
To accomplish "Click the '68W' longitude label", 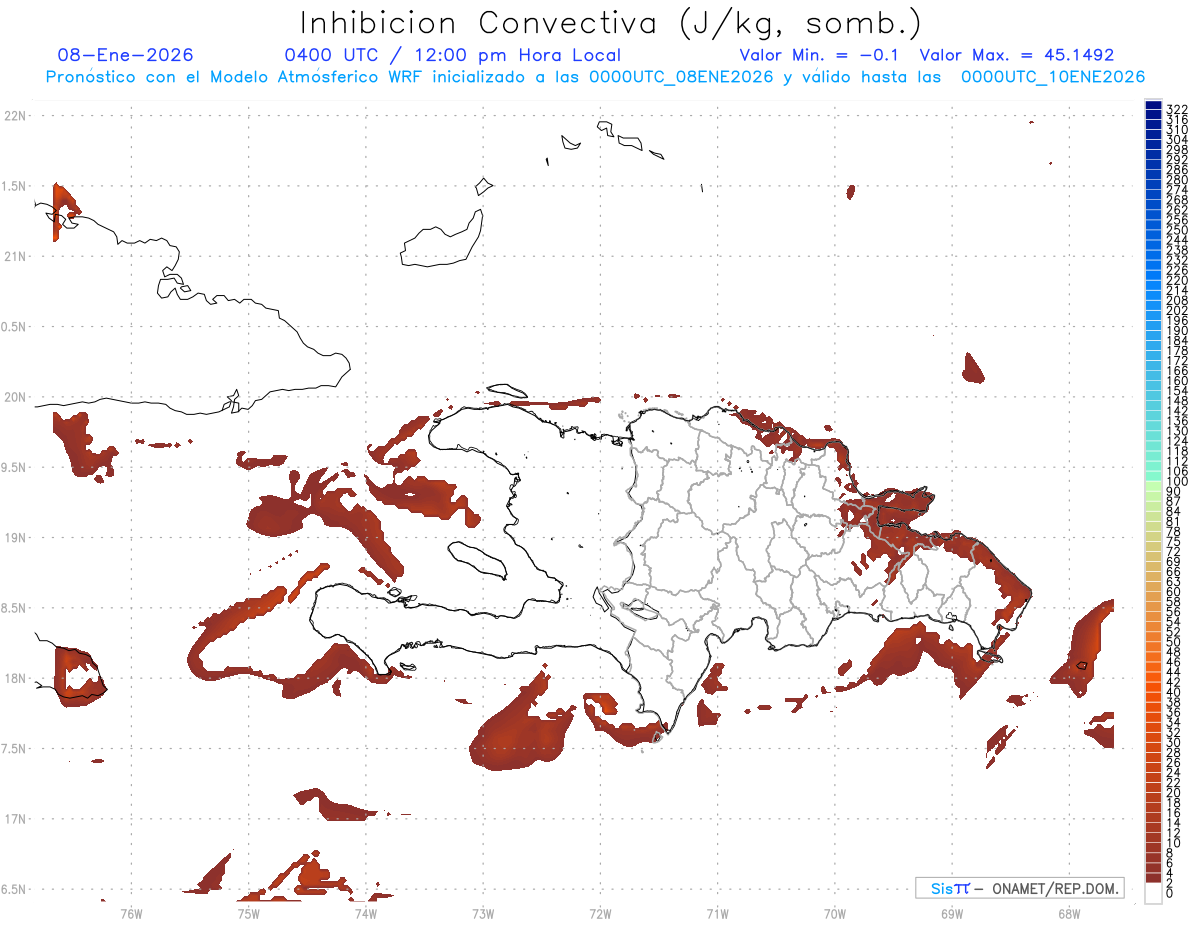I will tap(1069, 912).
